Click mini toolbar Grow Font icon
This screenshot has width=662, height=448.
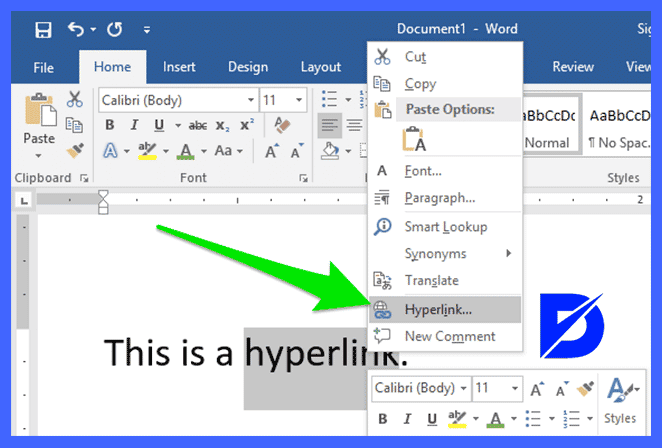coord(537,389)
